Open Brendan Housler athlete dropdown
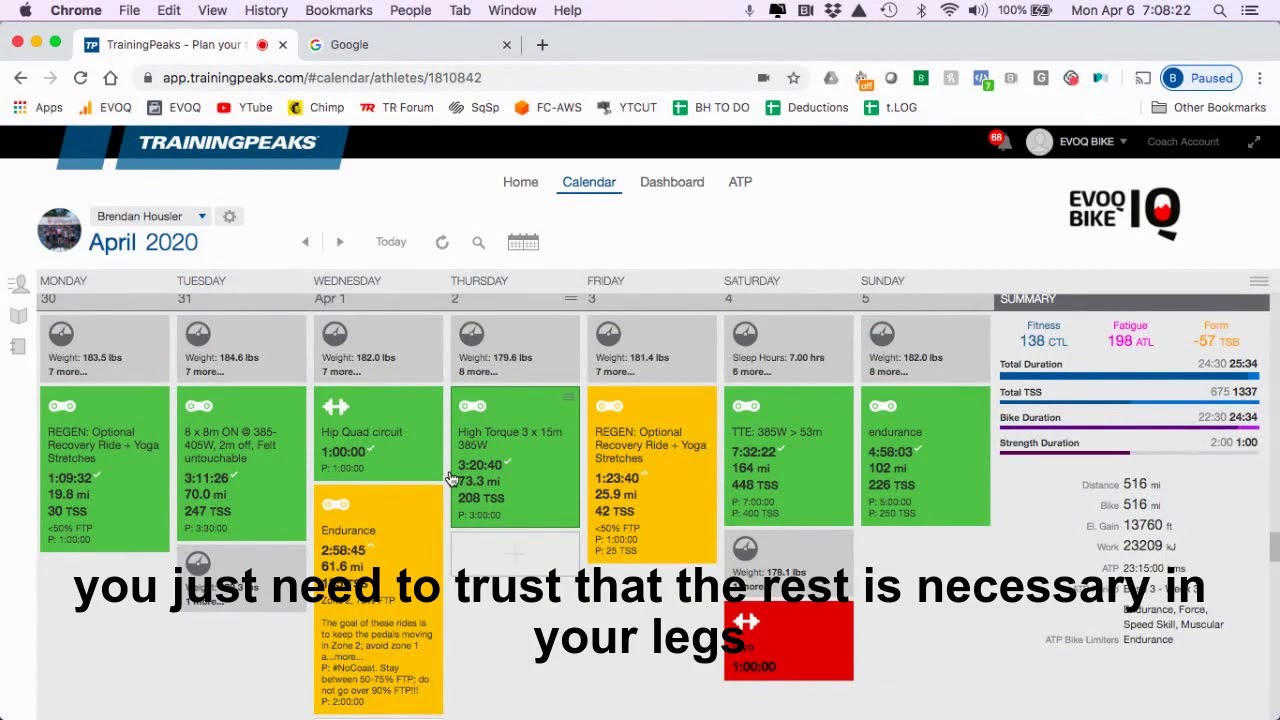The height and width of the screenshot is (720, 1280). coord(150,216)
